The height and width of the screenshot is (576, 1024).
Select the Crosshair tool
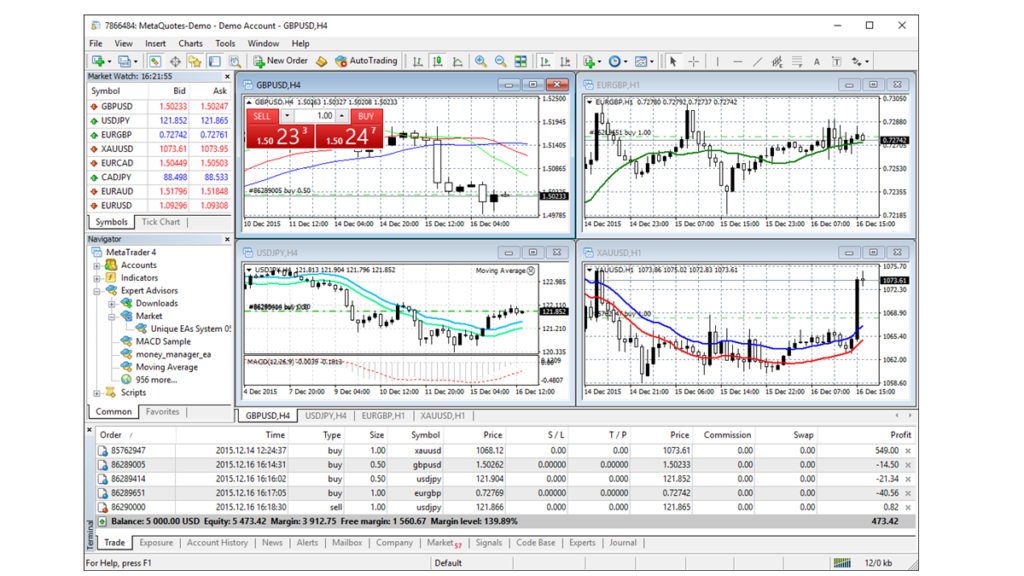[x=693, y=61]
